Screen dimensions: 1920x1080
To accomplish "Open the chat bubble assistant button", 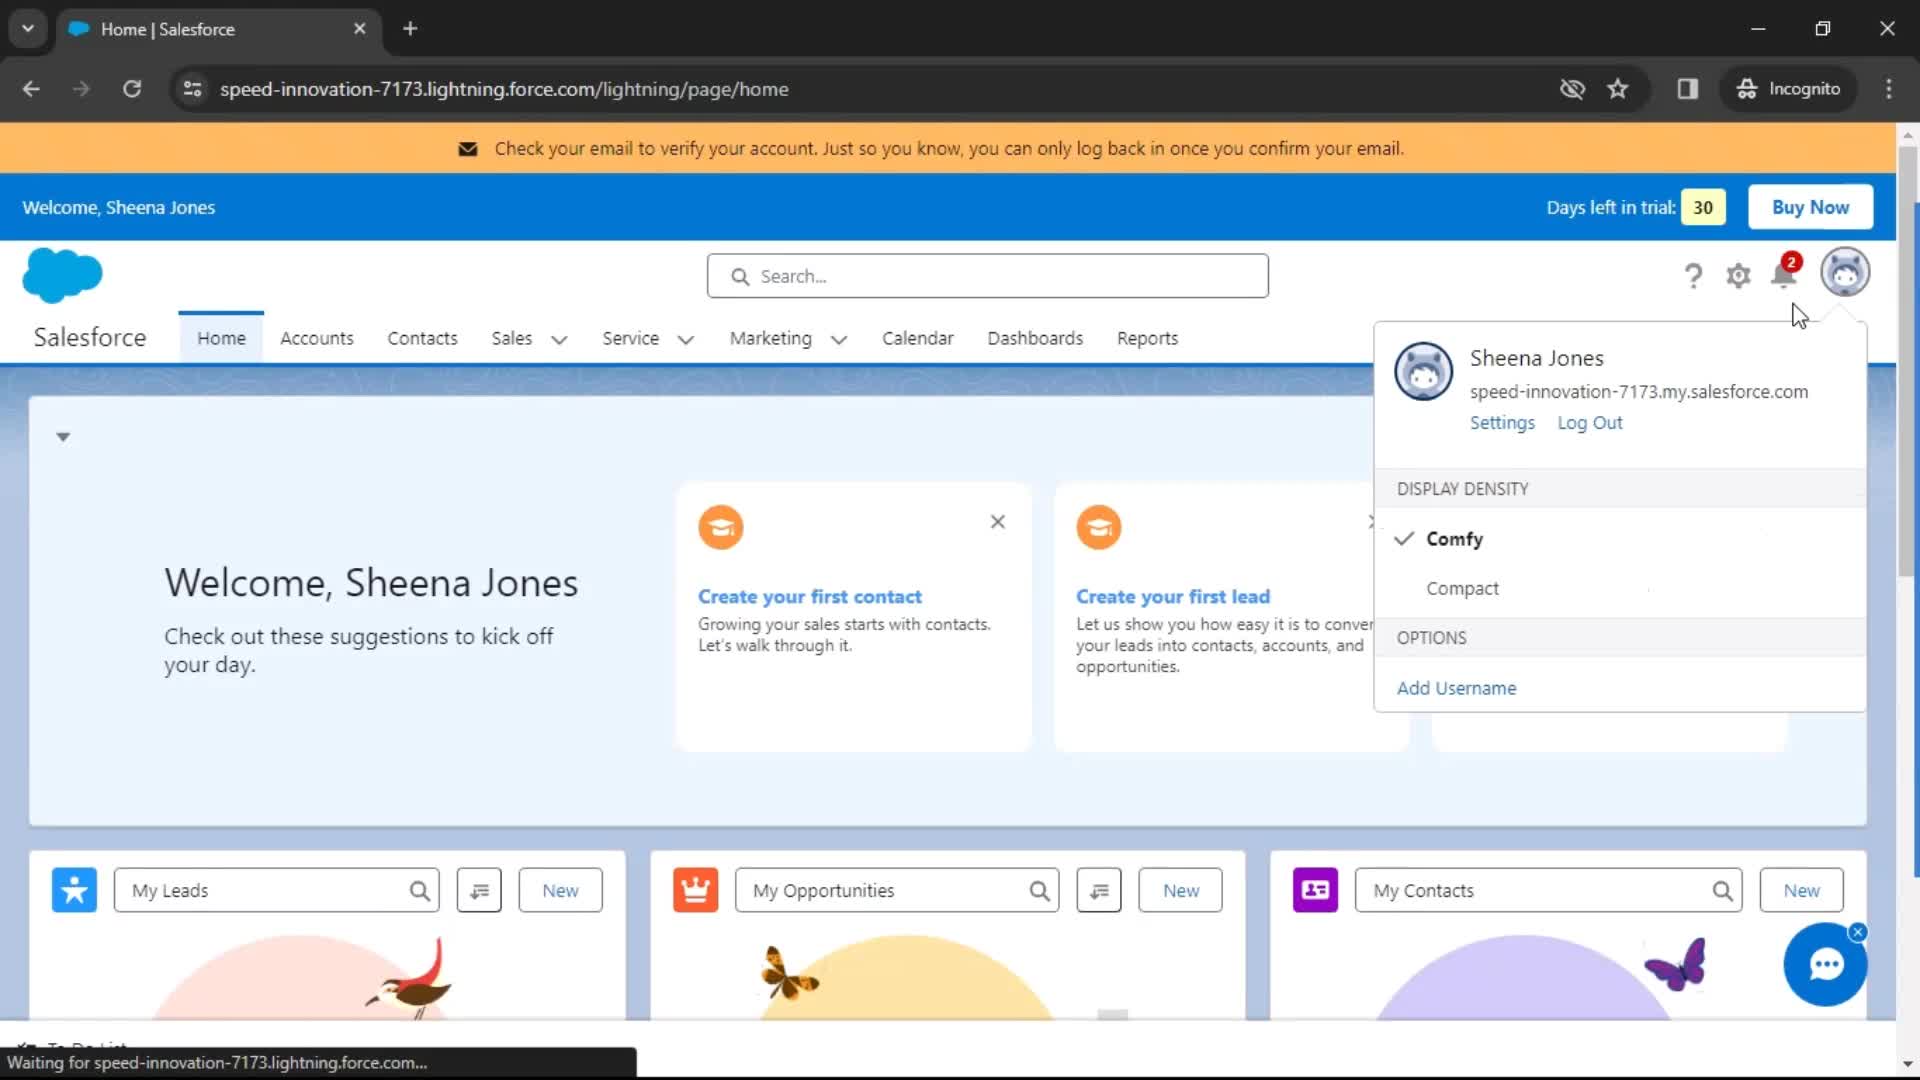I will 1825,965.
